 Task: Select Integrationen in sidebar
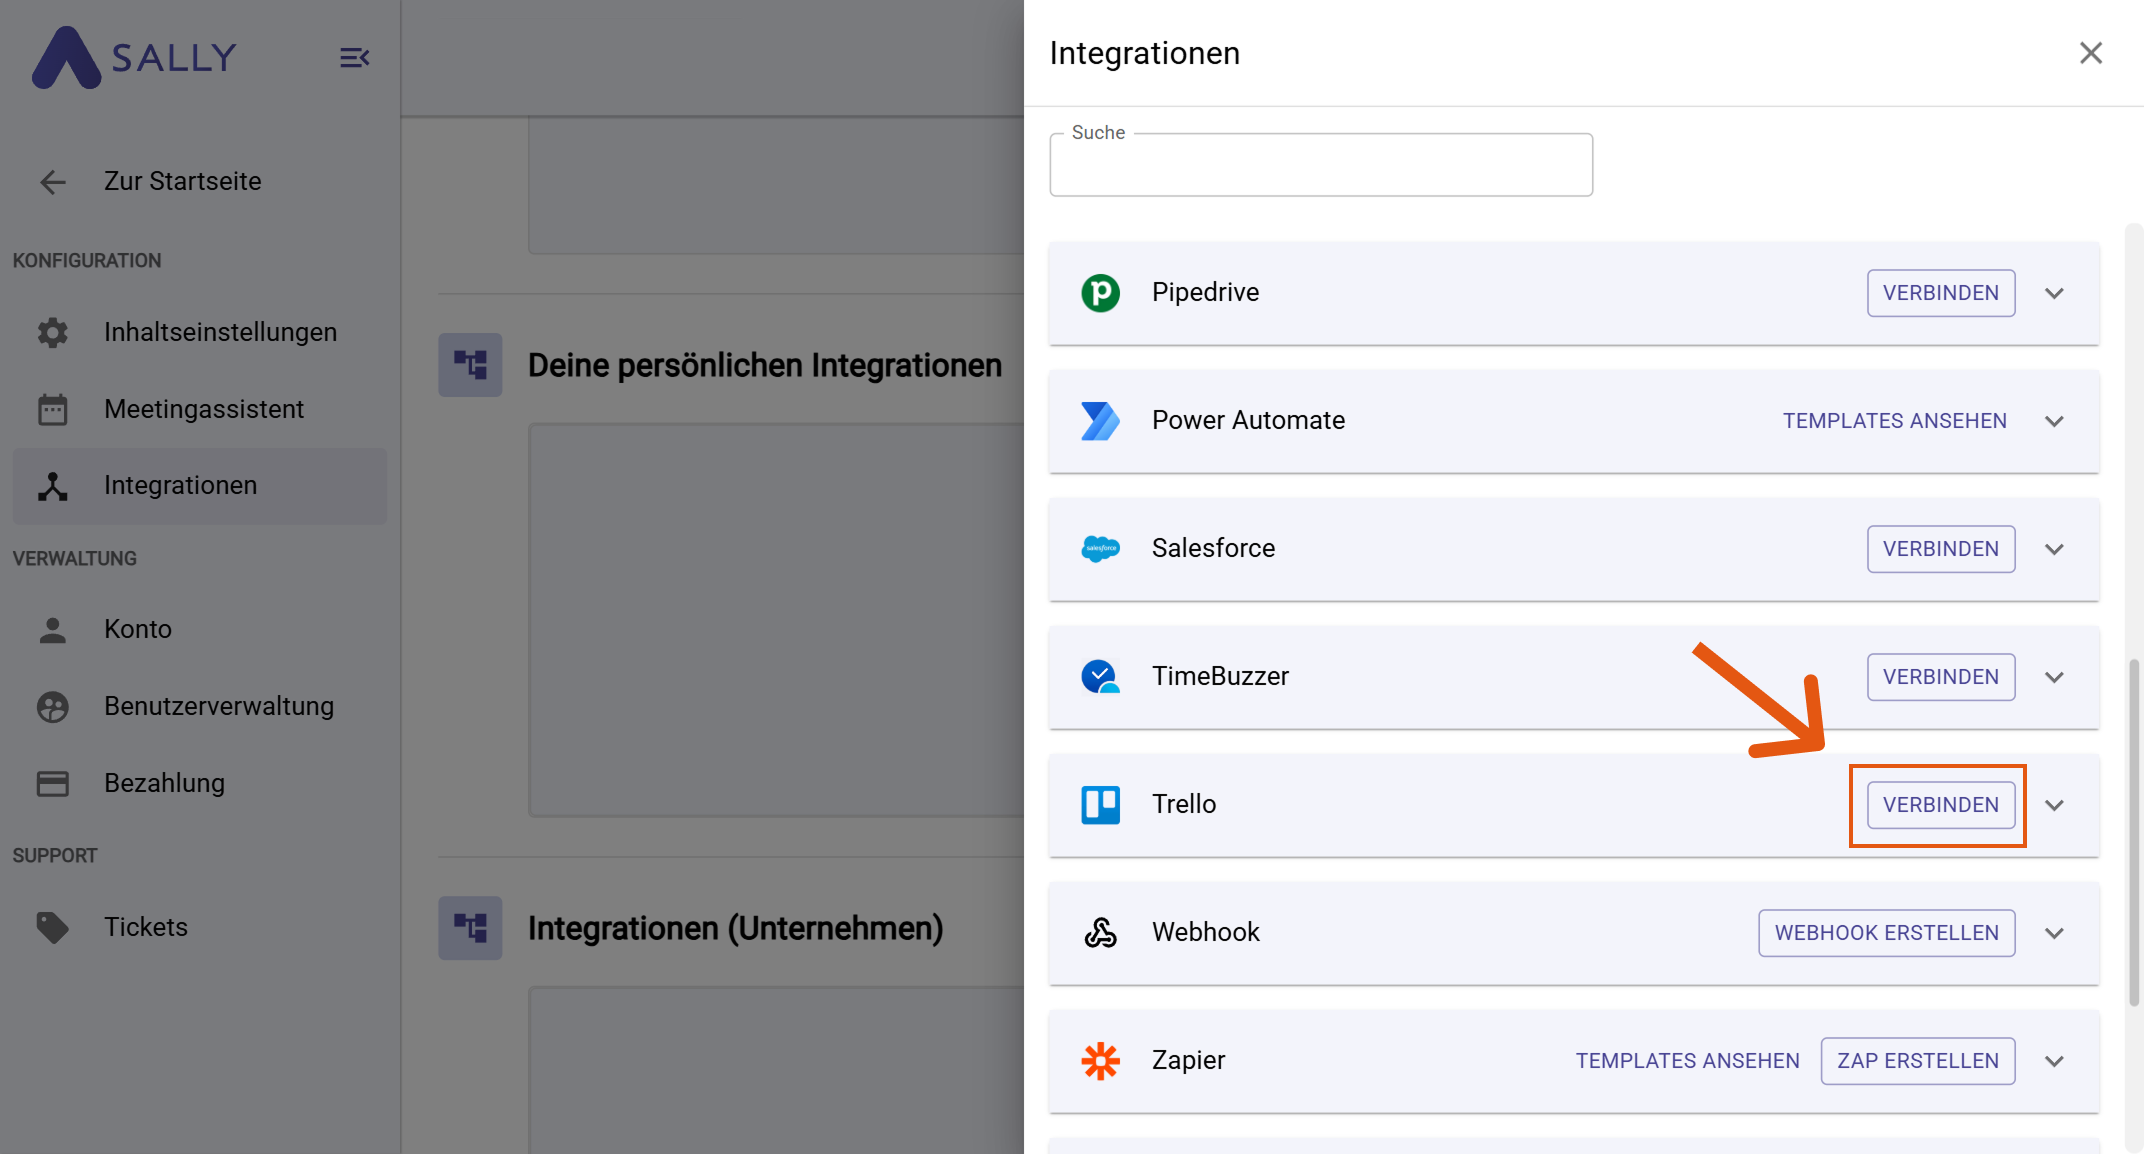click(199, 486)
